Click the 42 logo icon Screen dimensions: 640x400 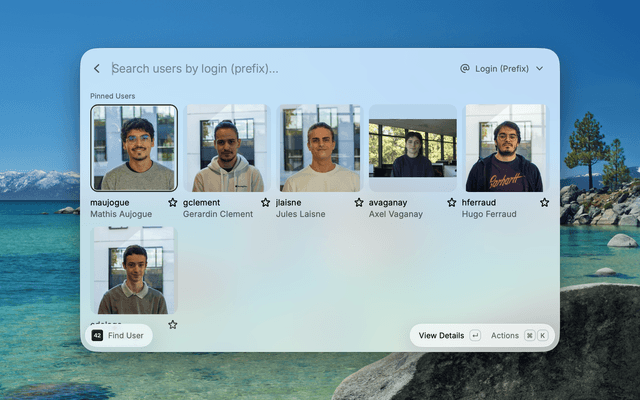pos(97,336)
